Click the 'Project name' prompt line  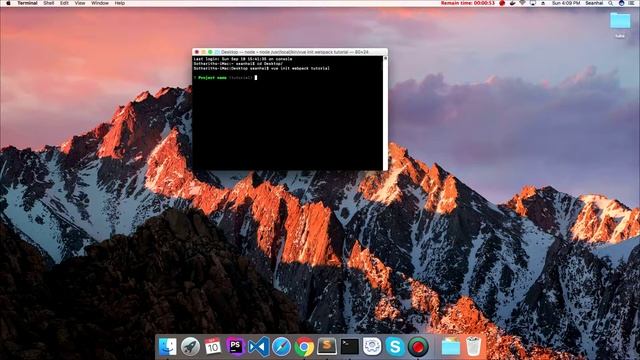point(225,78)
